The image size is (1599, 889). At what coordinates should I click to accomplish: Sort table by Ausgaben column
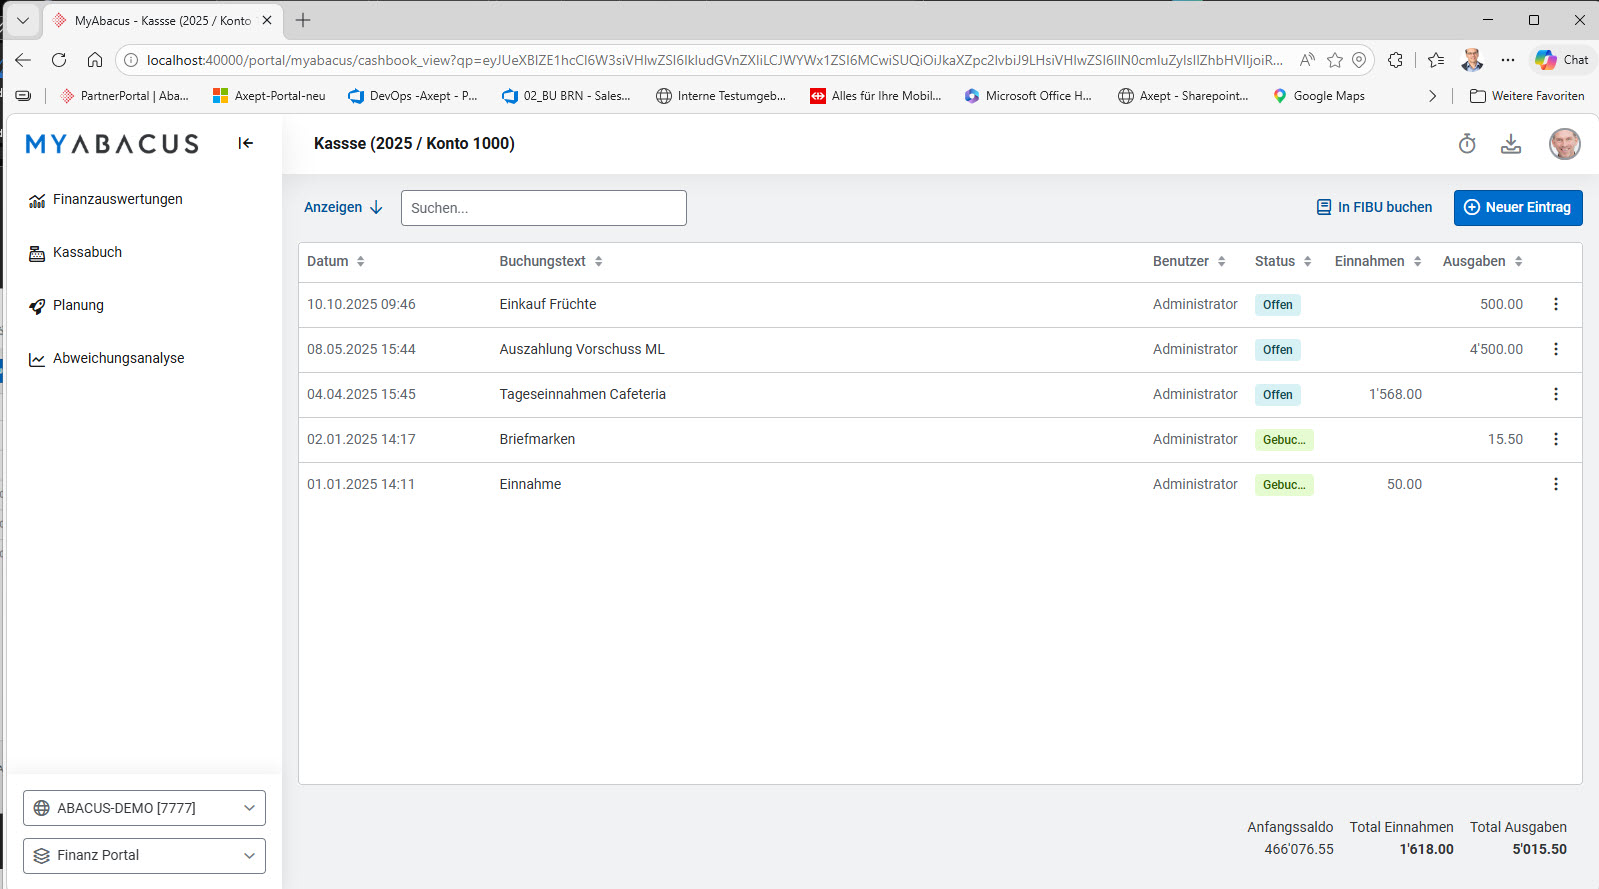1483,261
